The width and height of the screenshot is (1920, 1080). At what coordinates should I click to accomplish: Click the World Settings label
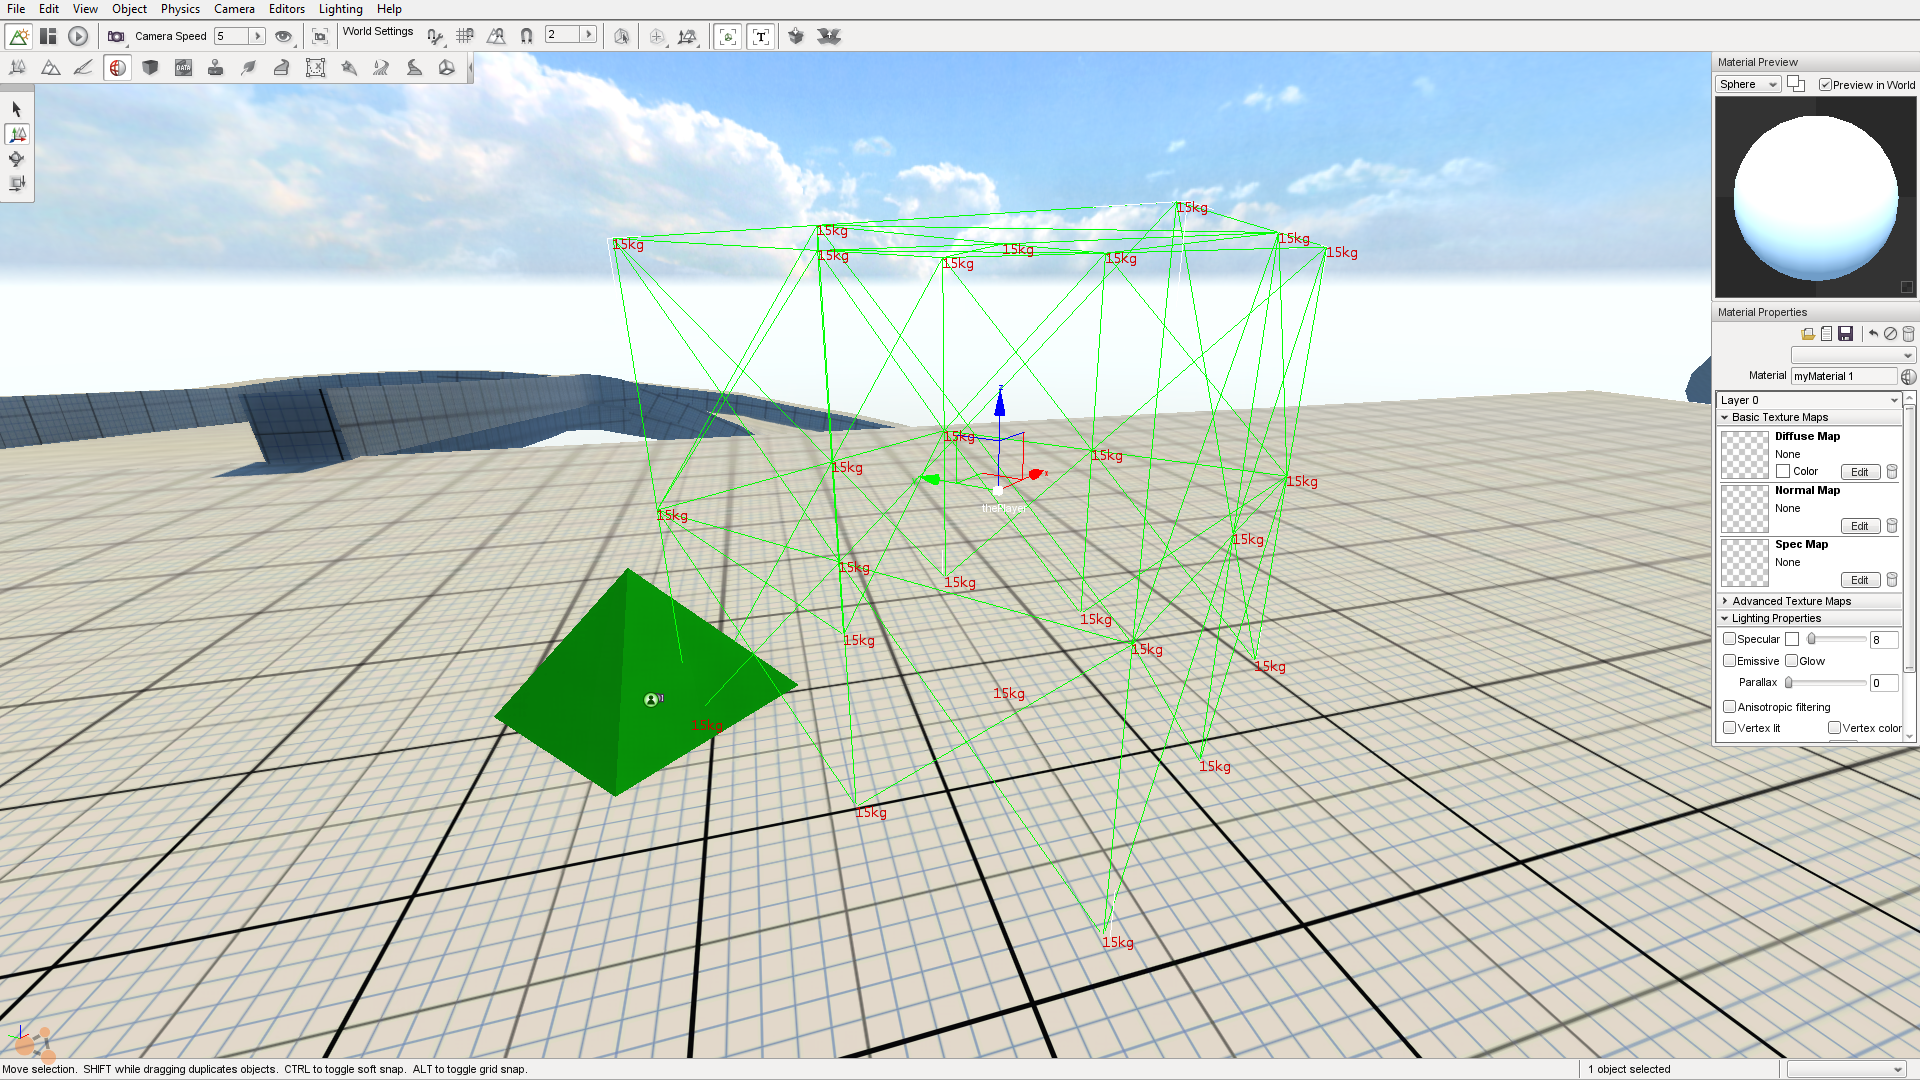(x=378, y=32)
